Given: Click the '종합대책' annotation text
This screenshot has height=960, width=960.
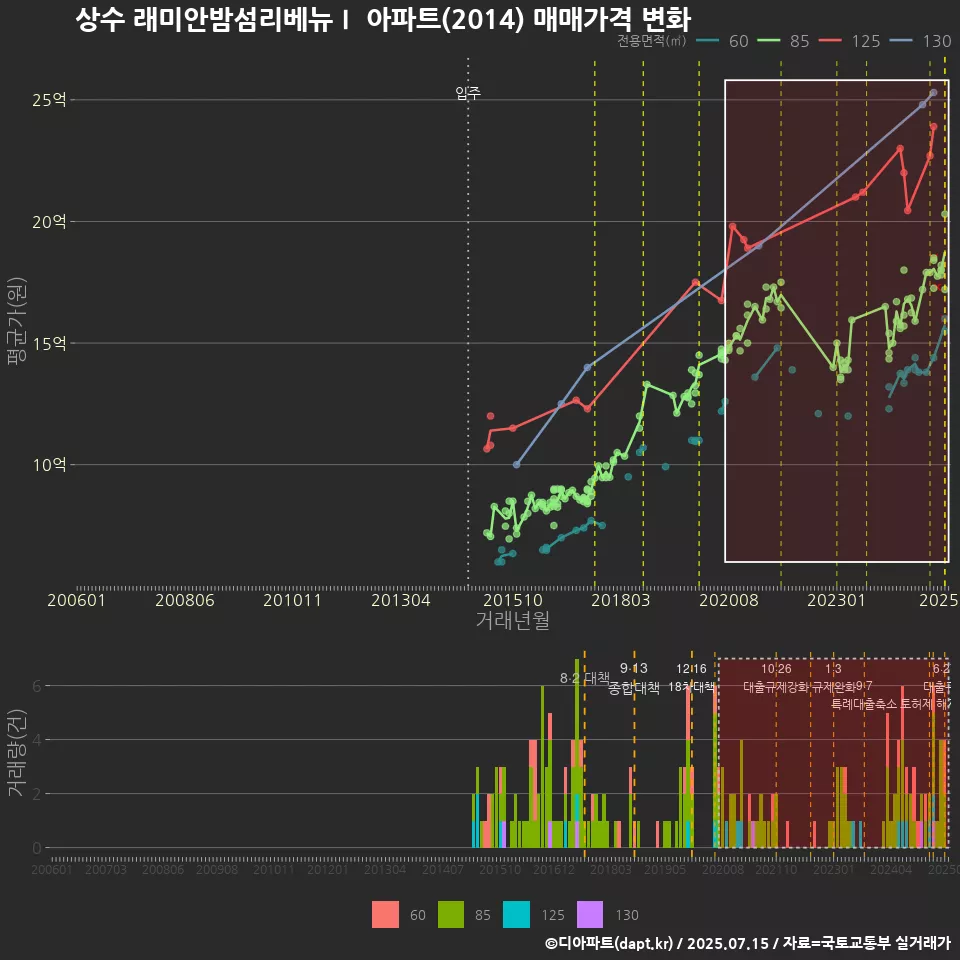Looking at the screenshot, I should coord(634,689).
